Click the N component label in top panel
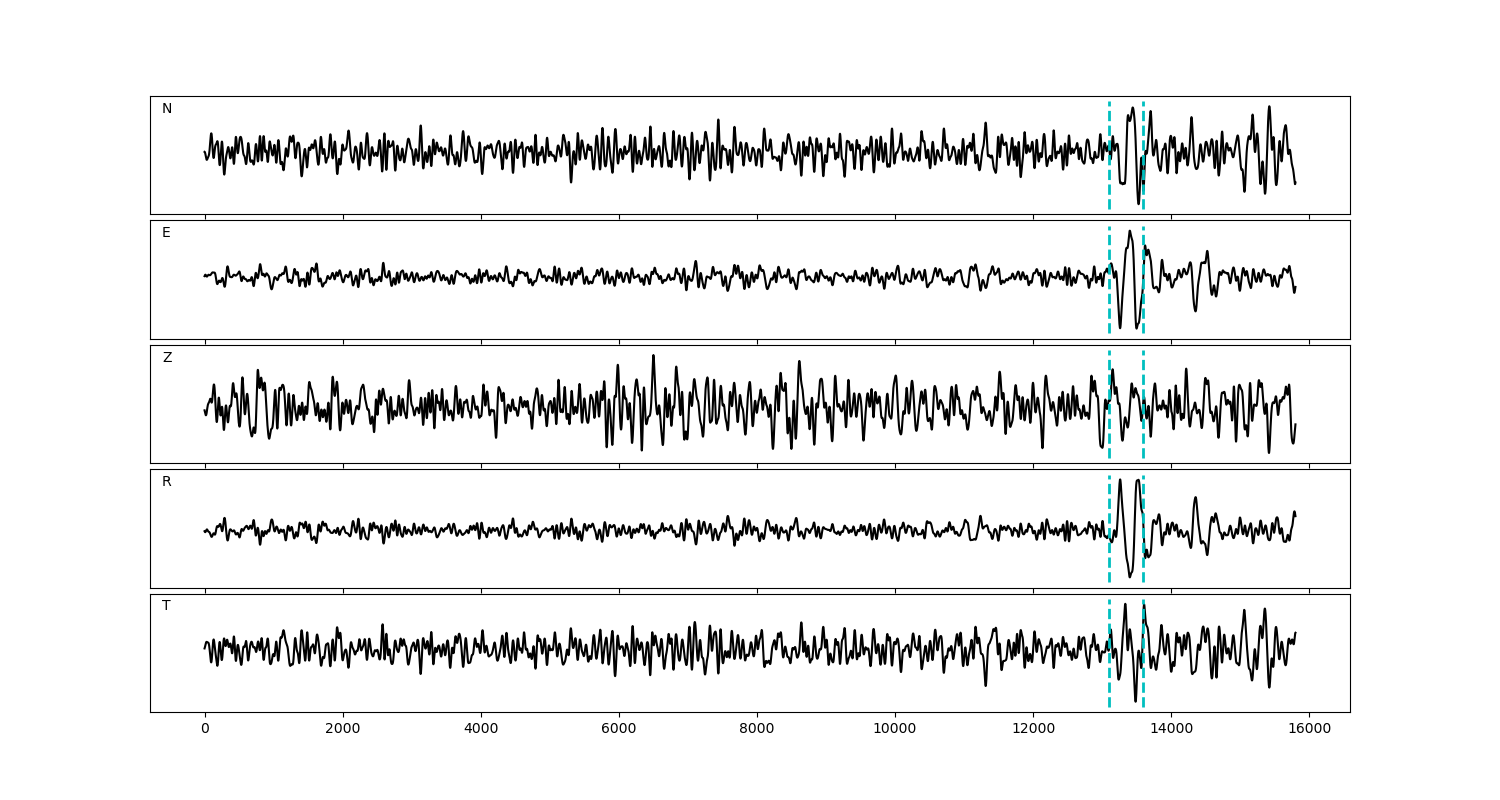 coord(167,109)
